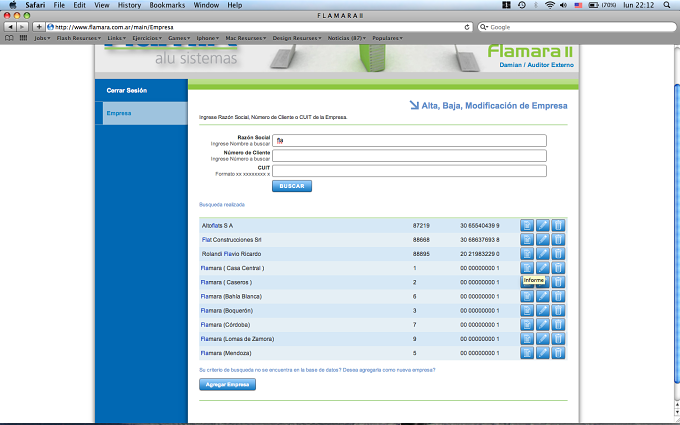
Task: Select the client number 87219 cell
Action: pyautogui.click(x=421, y=226)
